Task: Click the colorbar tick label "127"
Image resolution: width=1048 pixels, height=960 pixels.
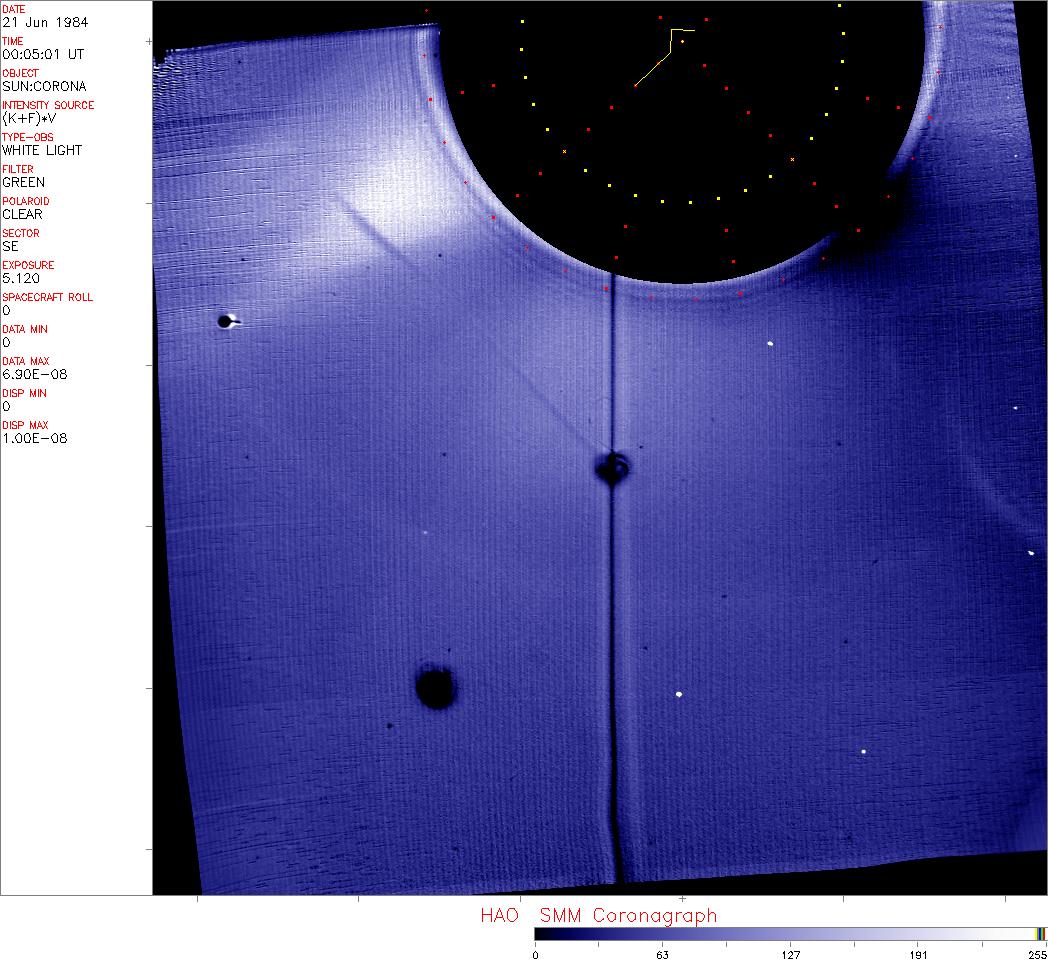Action: tap(791, 954)
